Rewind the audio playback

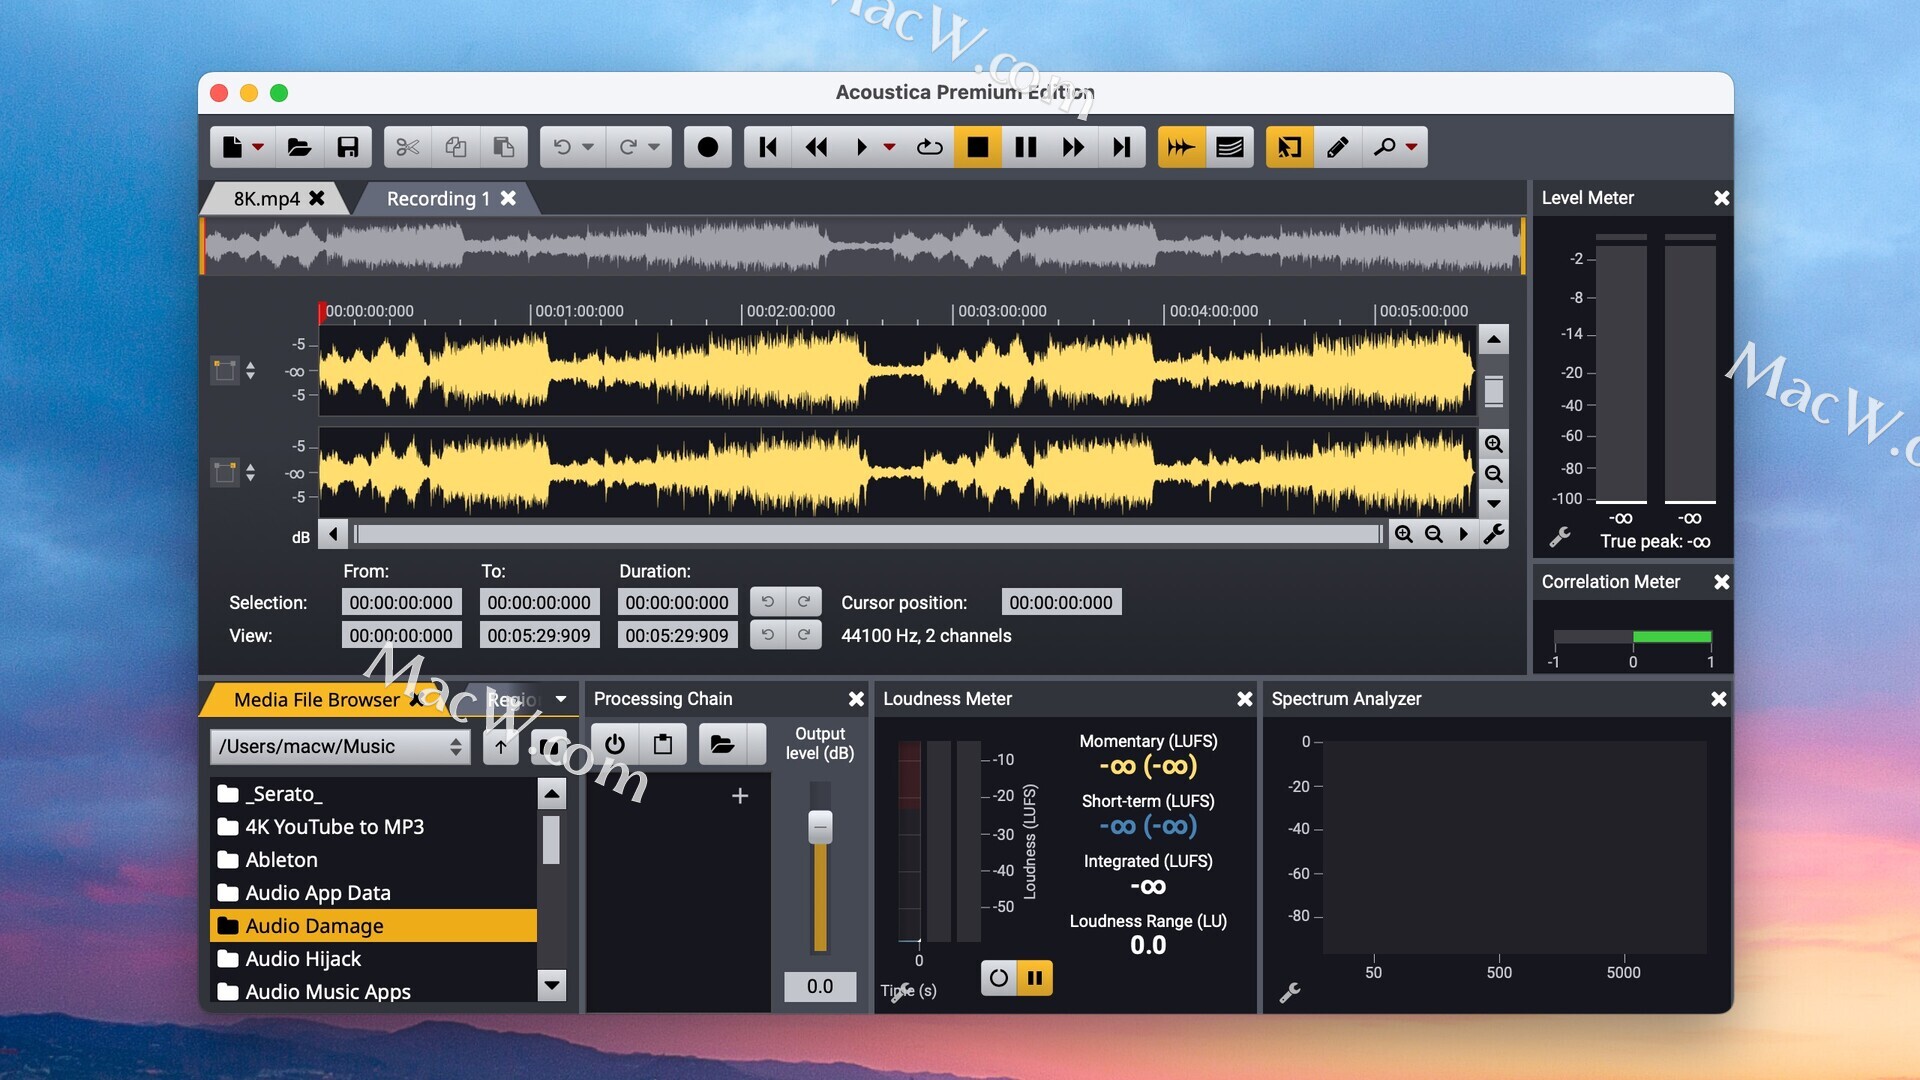point(816,148)
